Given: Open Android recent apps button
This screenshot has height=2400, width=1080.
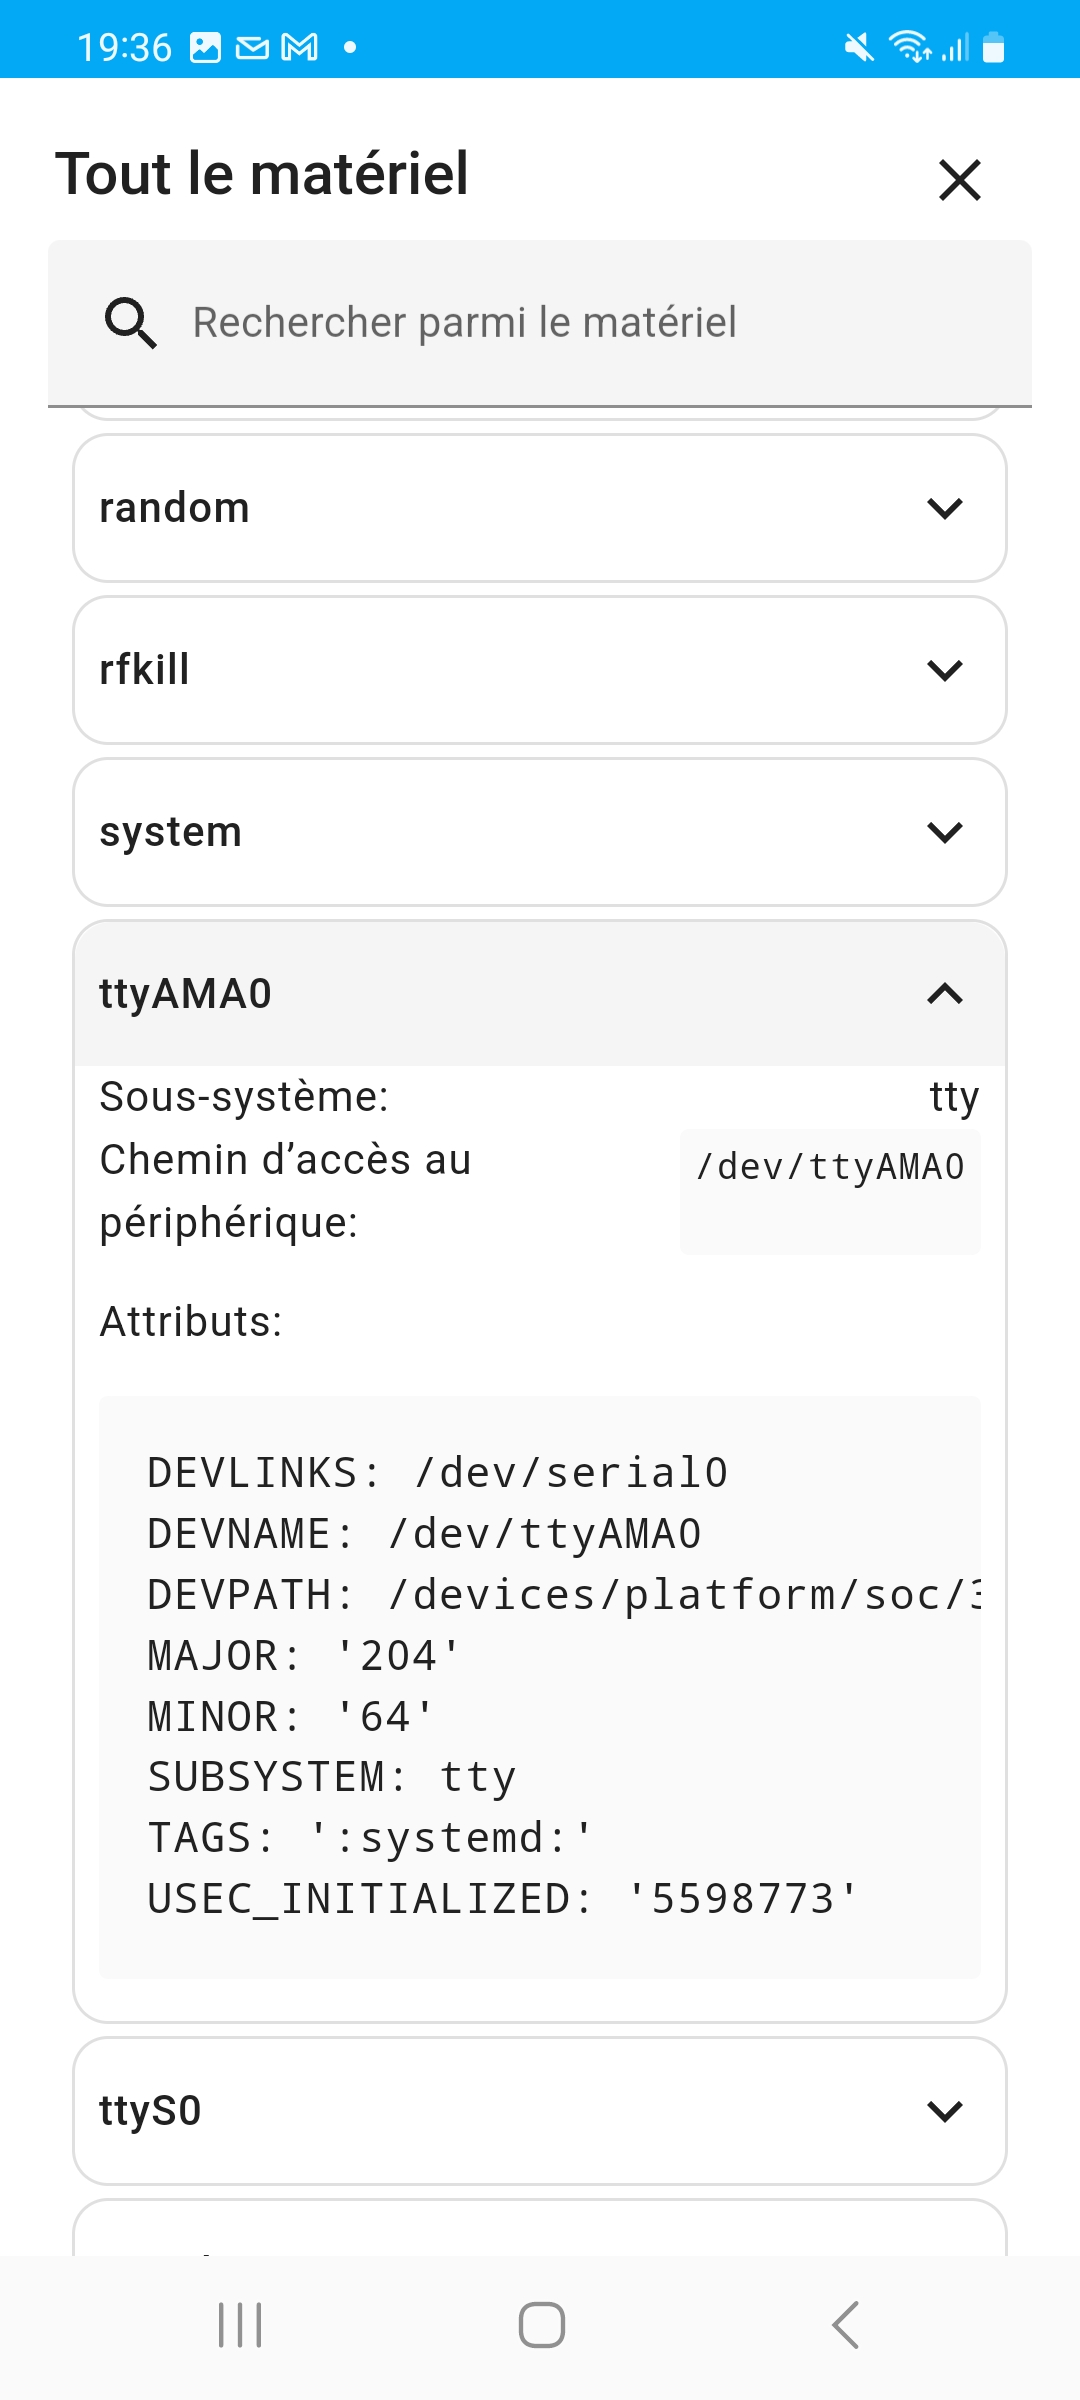Looking at the screenshot, I should point(240,2325).
